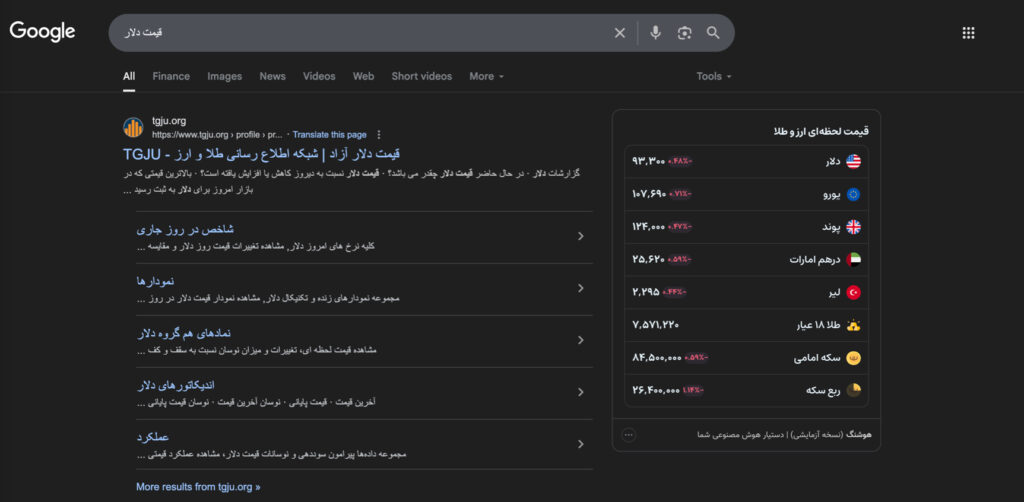Switch to the Web tab
This screenshot has height=502, width=1024.
[363, 76]
